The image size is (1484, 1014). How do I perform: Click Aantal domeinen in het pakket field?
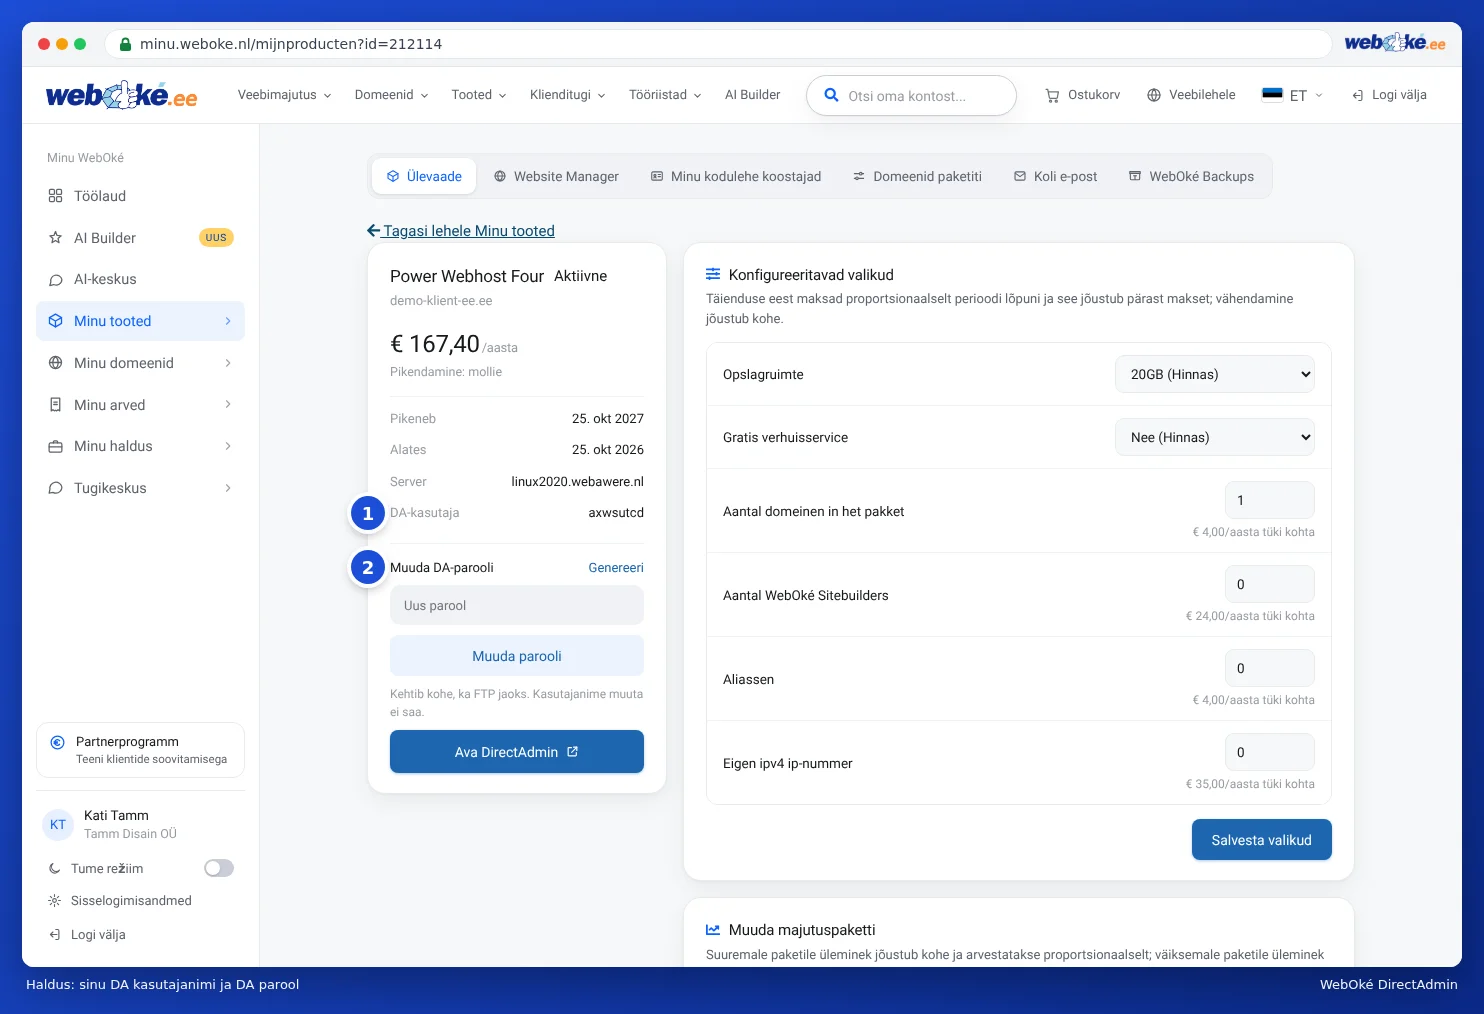point(1270,500)
